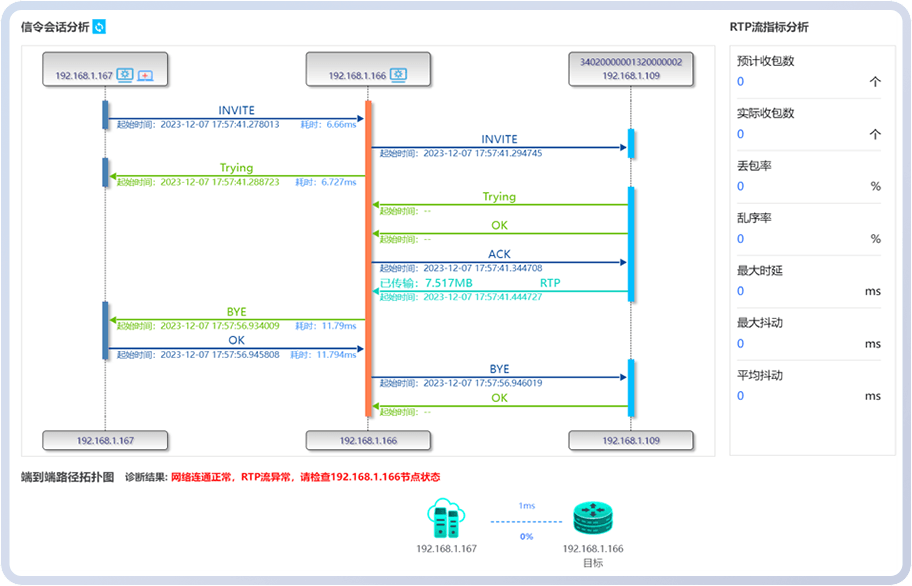
Task: Select the cloud server icon in path topology
Action: (x=446, y=518)
